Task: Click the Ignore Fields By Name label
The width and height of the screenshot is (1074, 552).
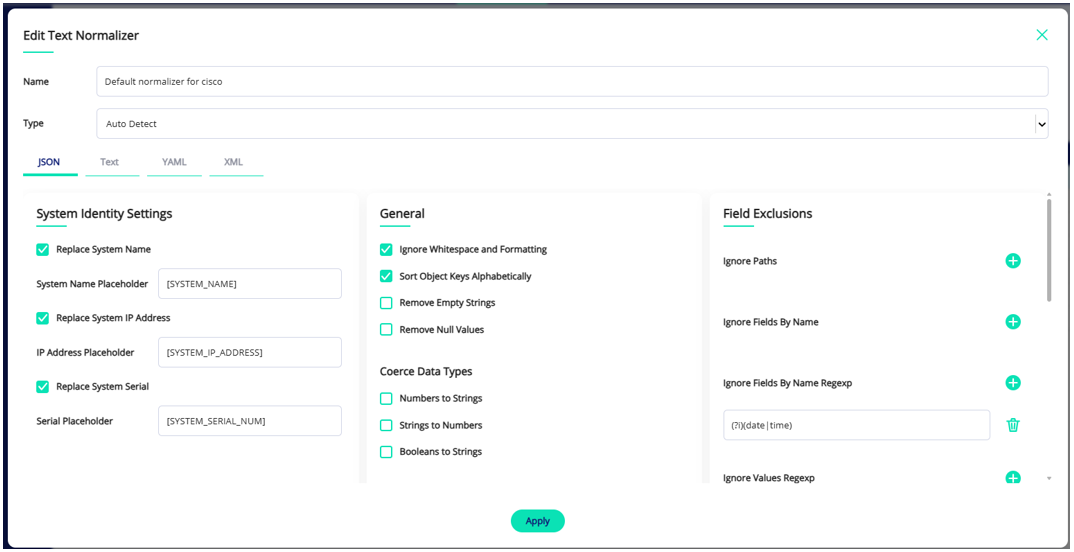Action: pyautogui.click(x=771, y=322)
